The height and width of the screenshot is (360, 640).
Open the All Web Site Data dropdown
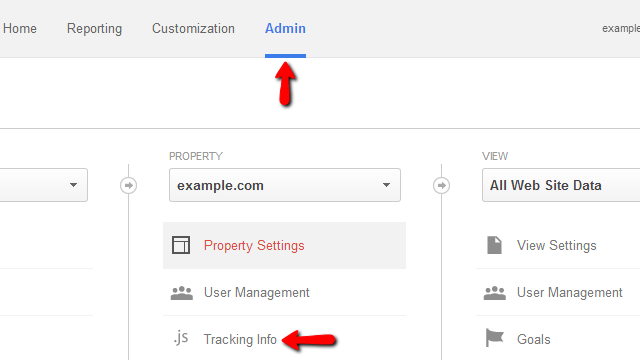(x=561, y=185)
